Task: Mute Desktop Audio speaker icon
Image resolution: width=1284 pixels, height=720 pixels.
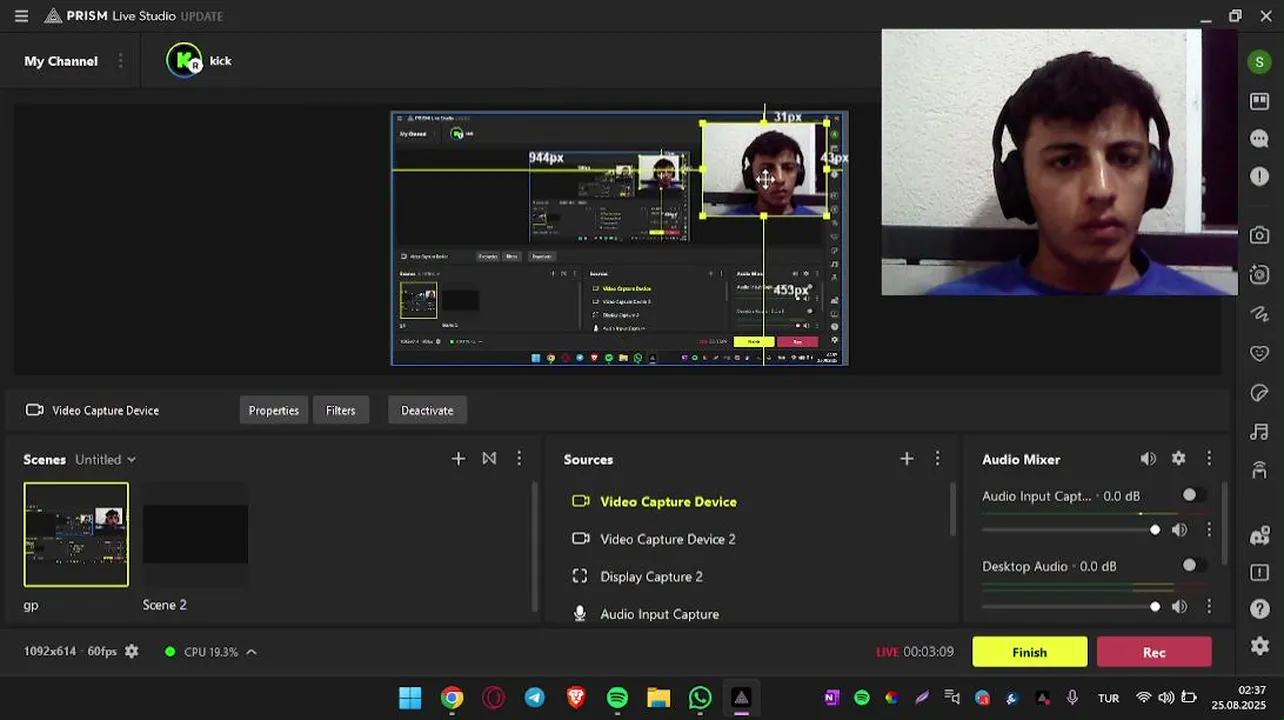Action: tap(1180, 607)
